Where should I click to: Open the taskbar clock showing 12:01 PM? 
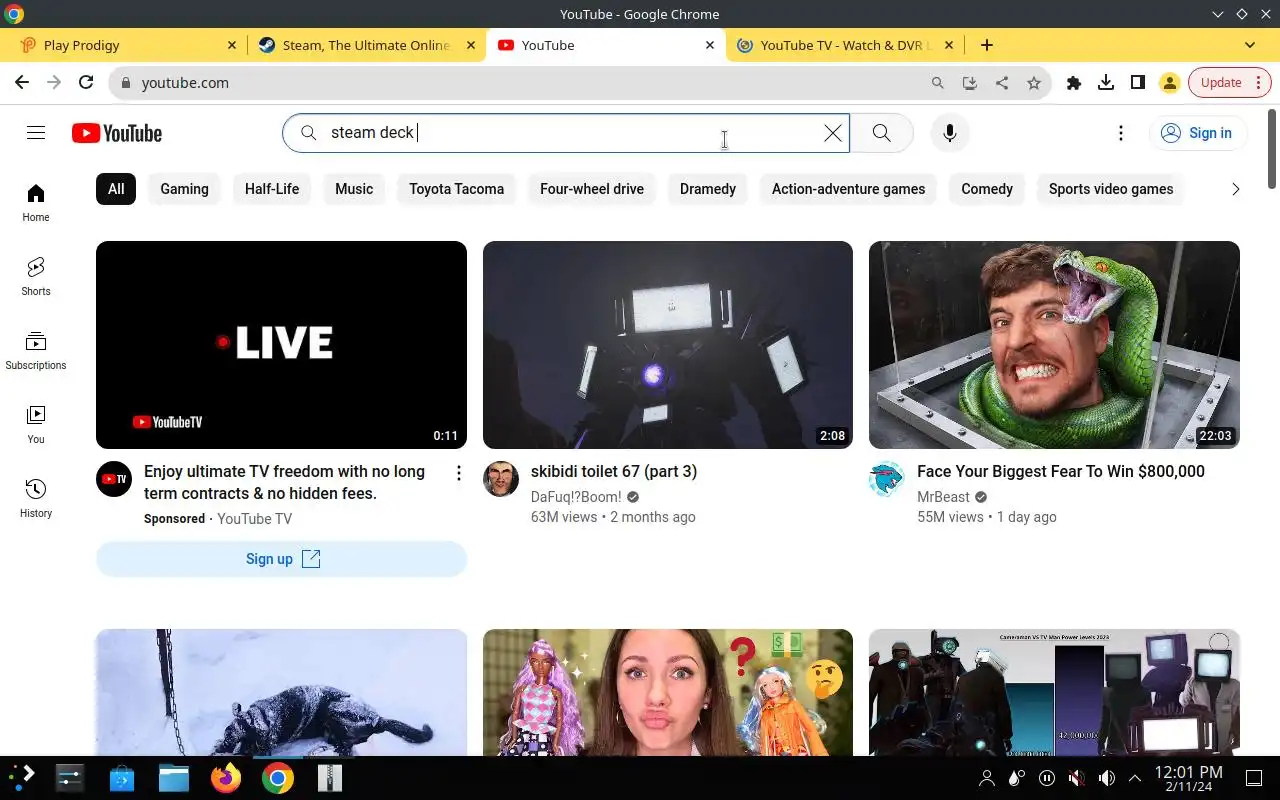(1188, 778)
